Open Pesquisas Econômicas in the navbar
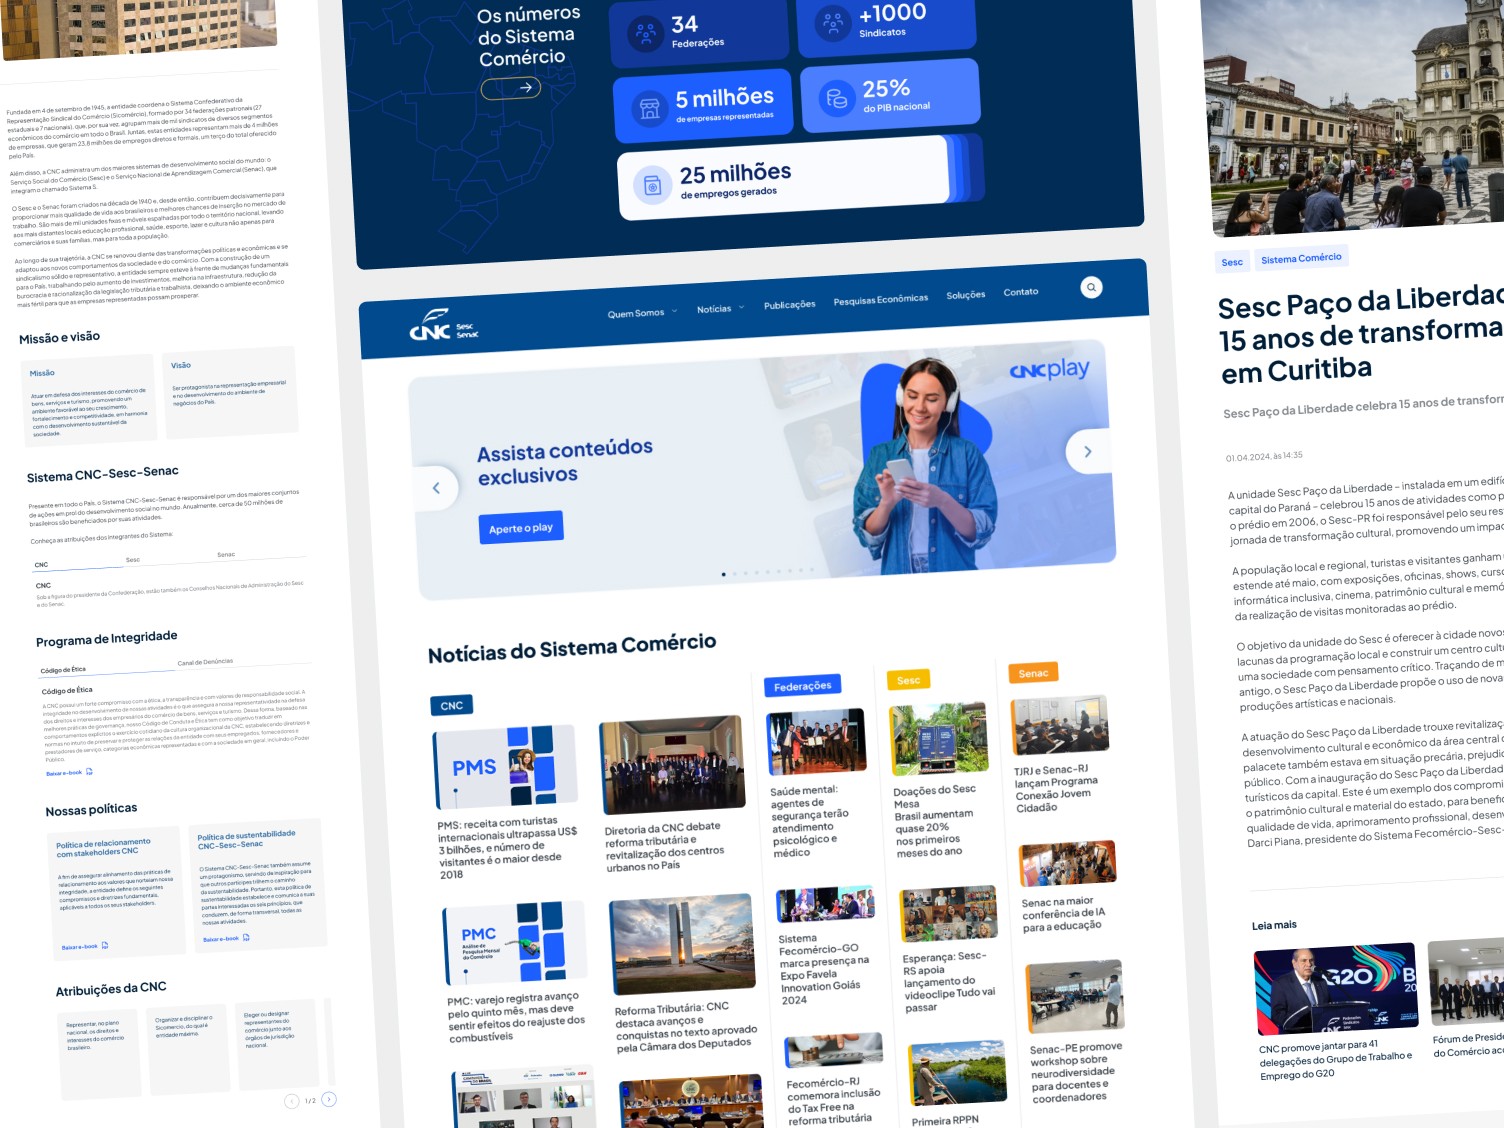Viewport: 1504px width, 1128px height. [x=881, y=299]
